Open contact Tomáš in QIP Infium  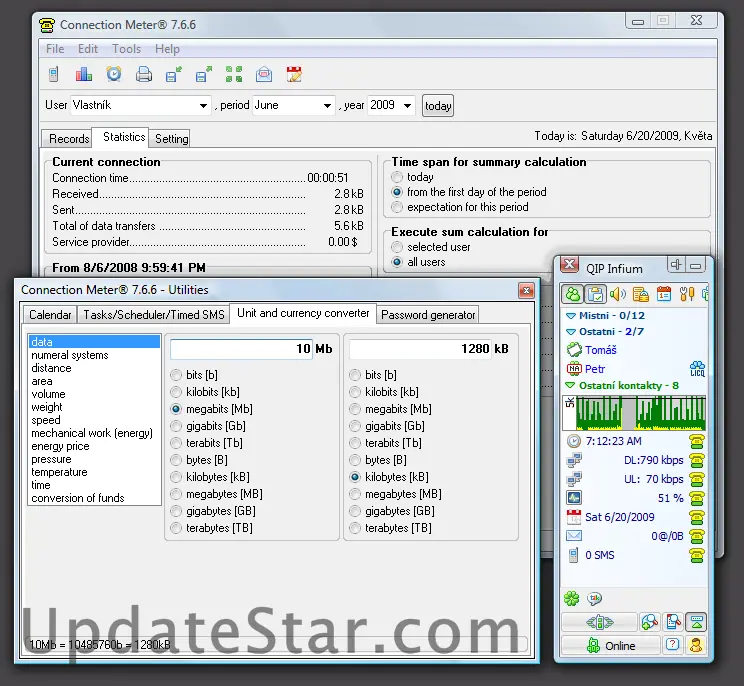pos(600,350)
